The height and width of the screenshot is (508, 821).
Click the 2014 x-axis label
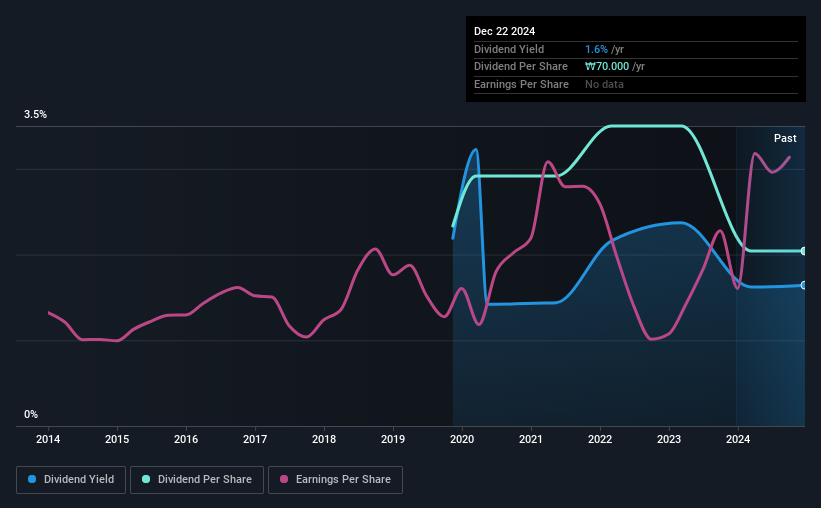click(x=48, y=439)
